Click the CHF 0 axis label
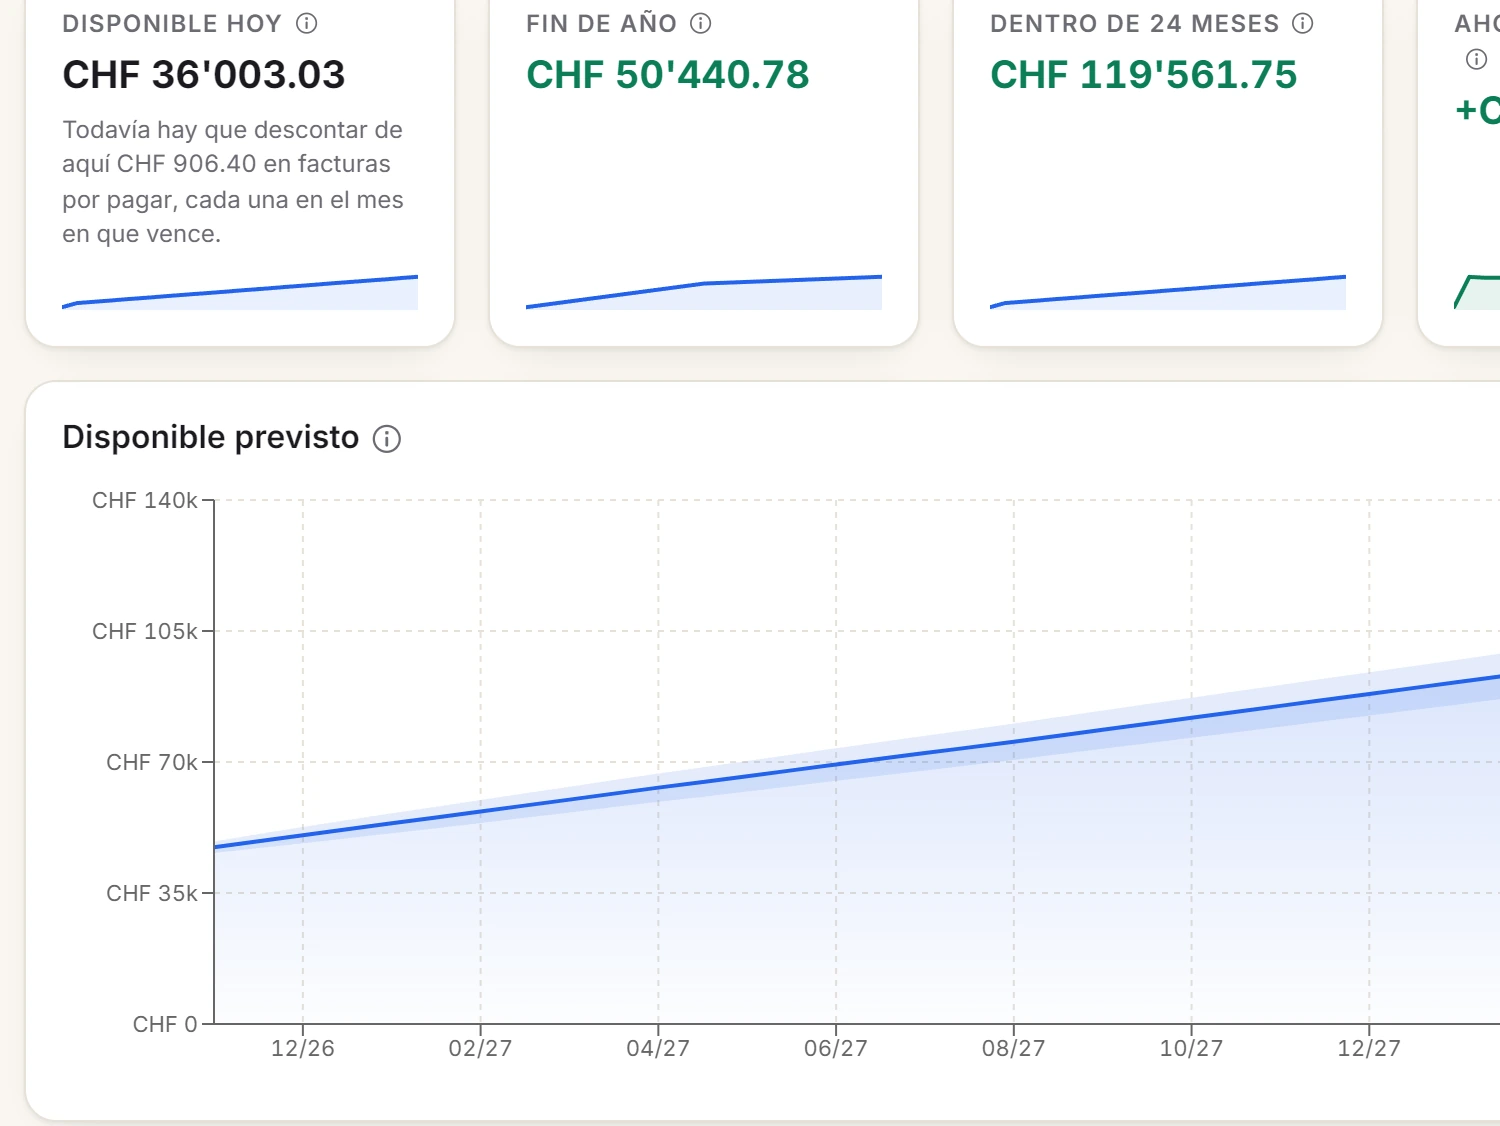The width and height of the screenshot is (1500, 1126). point(165,1024)
